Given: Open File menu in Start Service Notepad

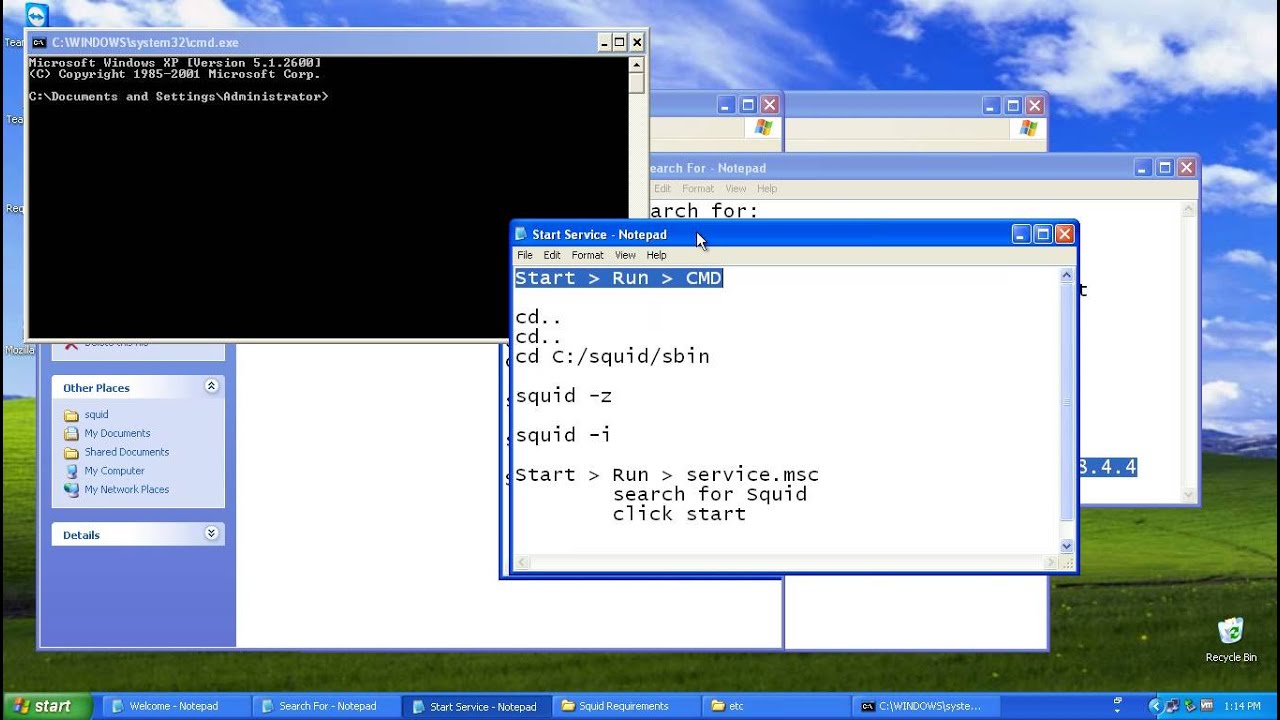Looking at the screenshot, I should 525,255.
